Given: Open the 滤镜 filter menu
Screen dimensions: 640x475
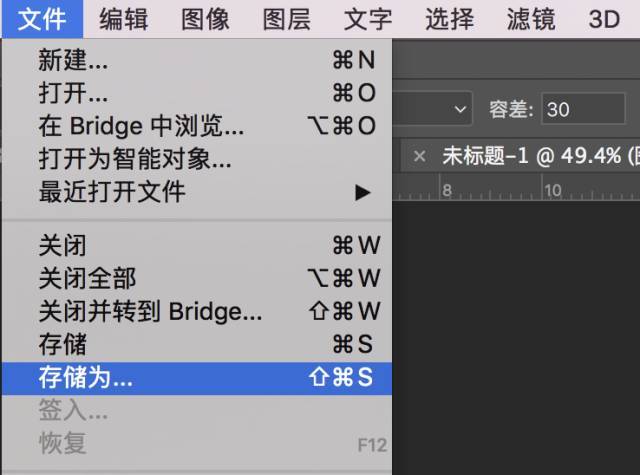Looking at the screenshot, I should coord(531,18).
